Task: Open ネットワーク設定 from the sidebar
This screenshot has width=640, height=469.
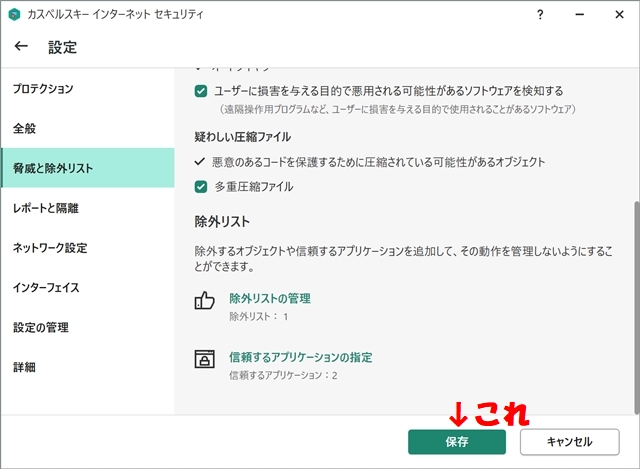Action: pyautogui.click(x=50, y=248)
